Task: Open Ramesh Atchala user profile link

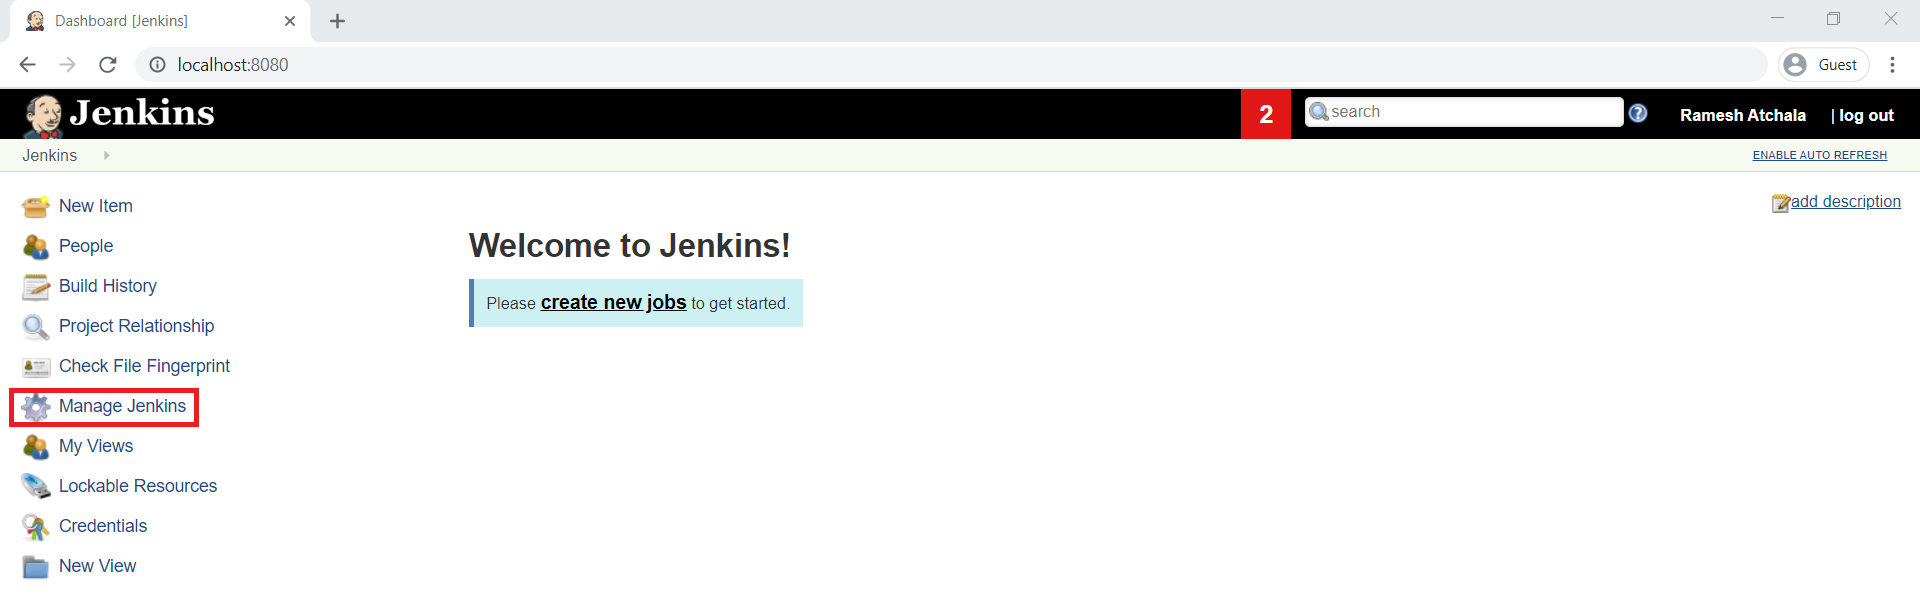Action: tap(1743, 116)
